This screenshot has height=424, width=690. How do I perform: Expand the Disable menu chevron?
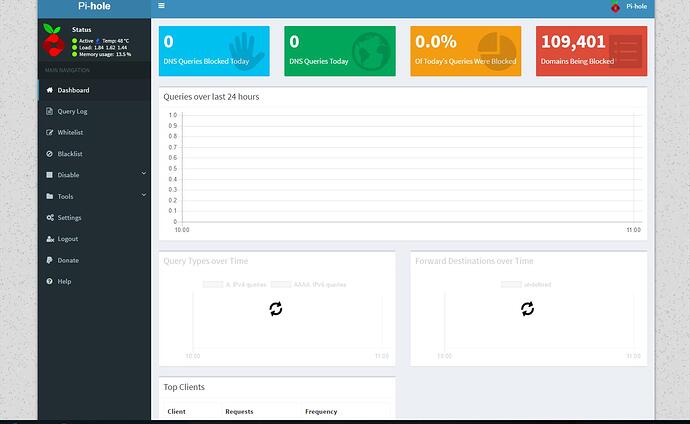point(143,175)
